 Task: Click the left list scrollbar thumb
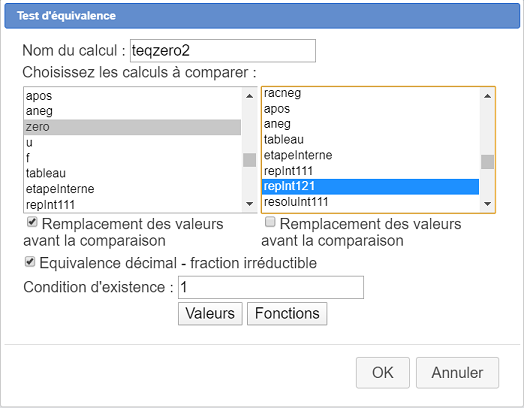click(x=249, y=160)
